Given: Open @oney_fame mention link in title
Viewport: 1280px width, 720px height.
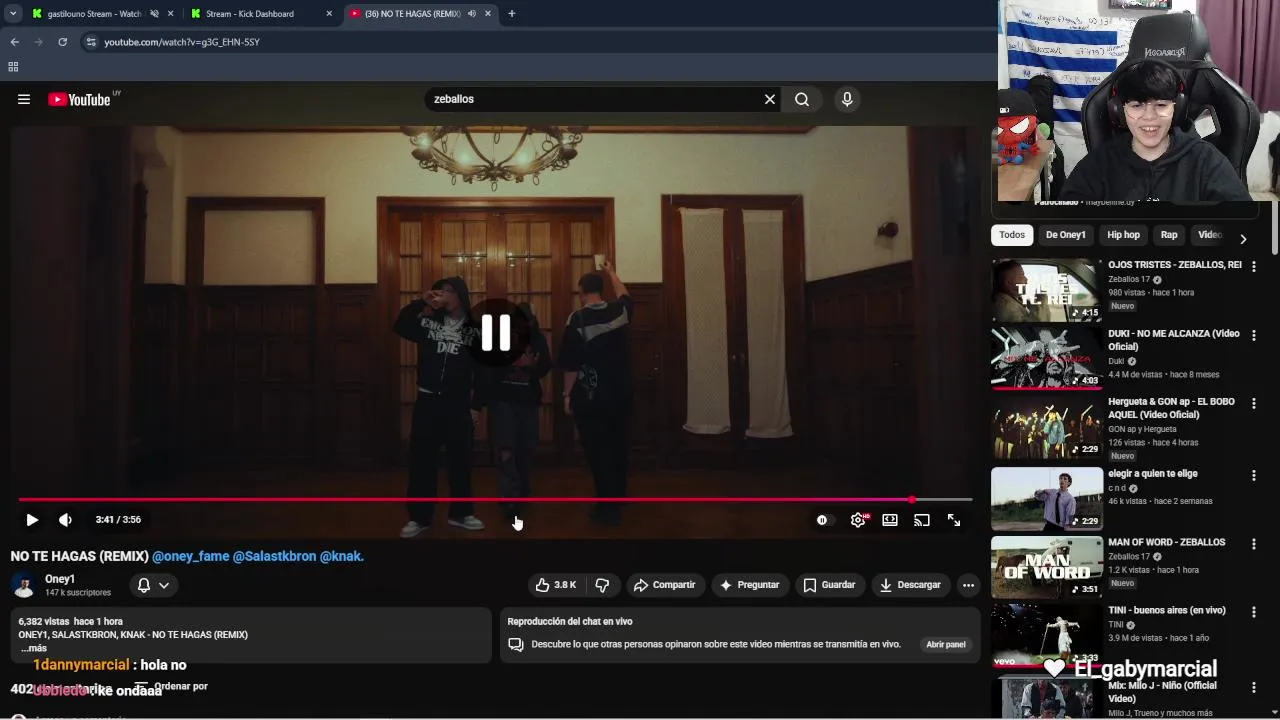Looking at the screenshot, I should click(190, 556).
